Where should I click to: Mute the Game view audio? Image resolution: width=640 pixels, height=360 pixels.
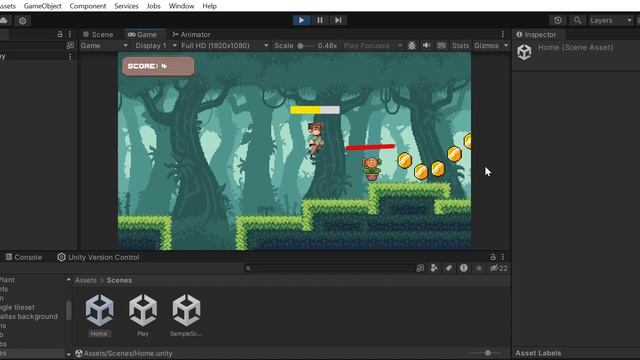(x=427, y=46)
